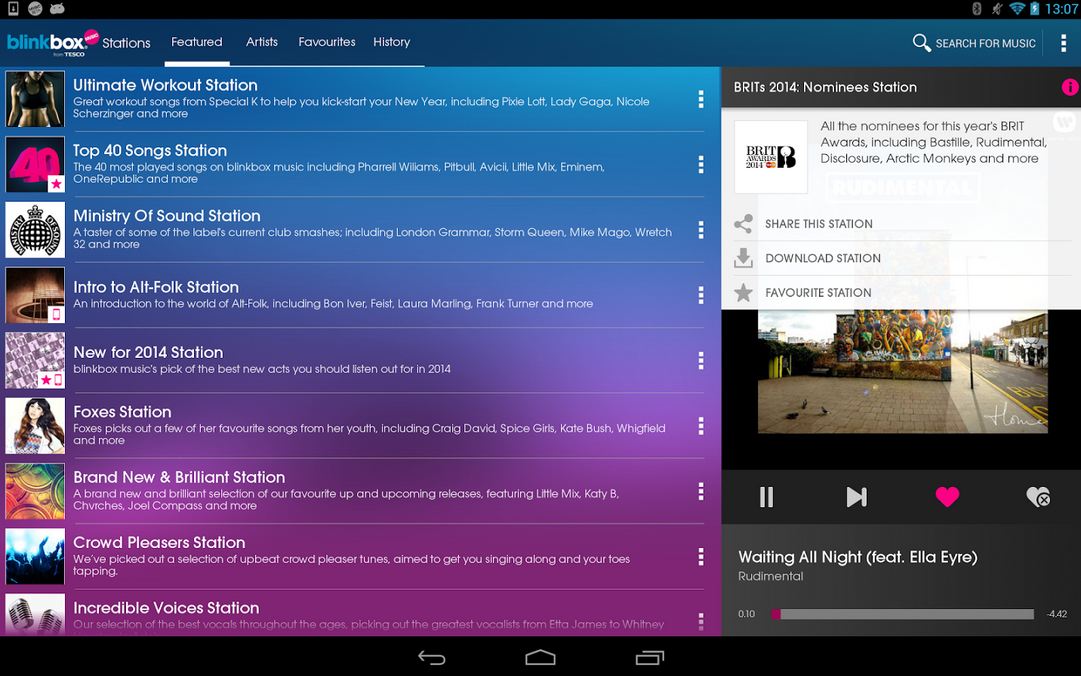Open the Brand New & Brilliant Station title
Screen dimensions: 1081x676
tap(179, 477)
